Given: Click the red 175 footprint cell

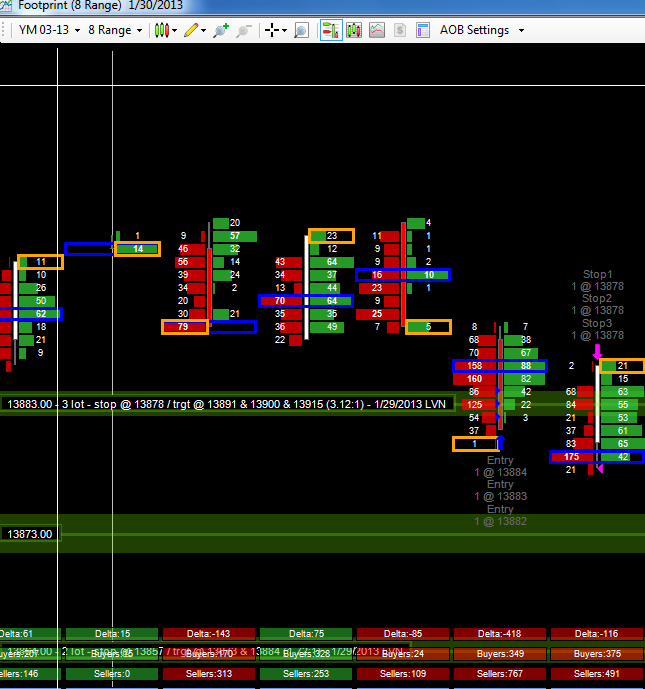Looking at the screenshot, I should (572, 457).
